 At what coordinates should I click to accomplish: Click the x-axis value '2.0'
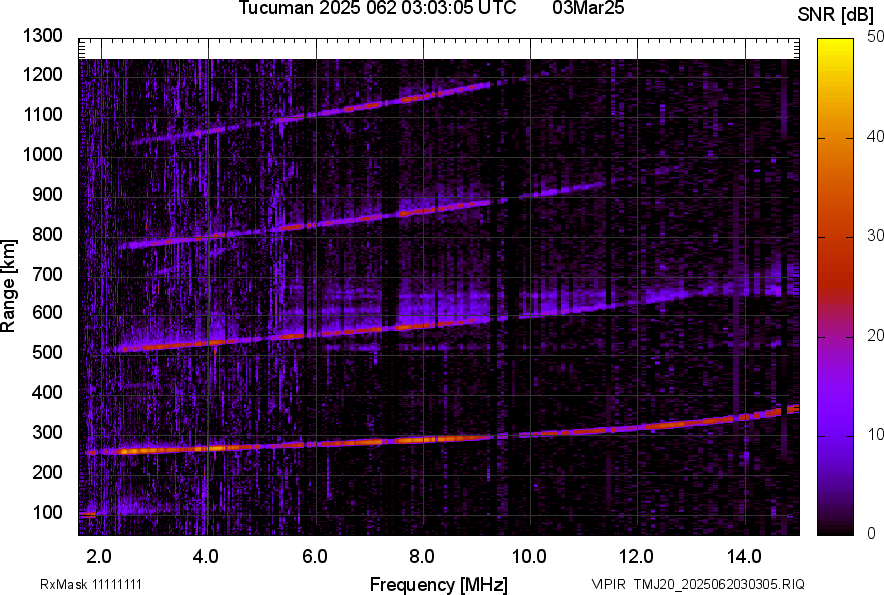[99, 557]
